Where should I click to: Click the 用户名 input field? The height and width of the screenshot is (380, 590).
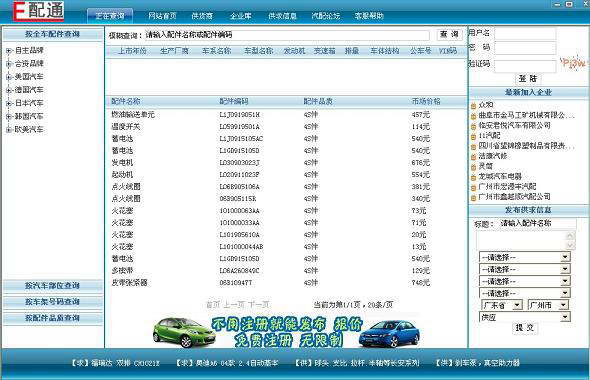(x=525, y=33)
